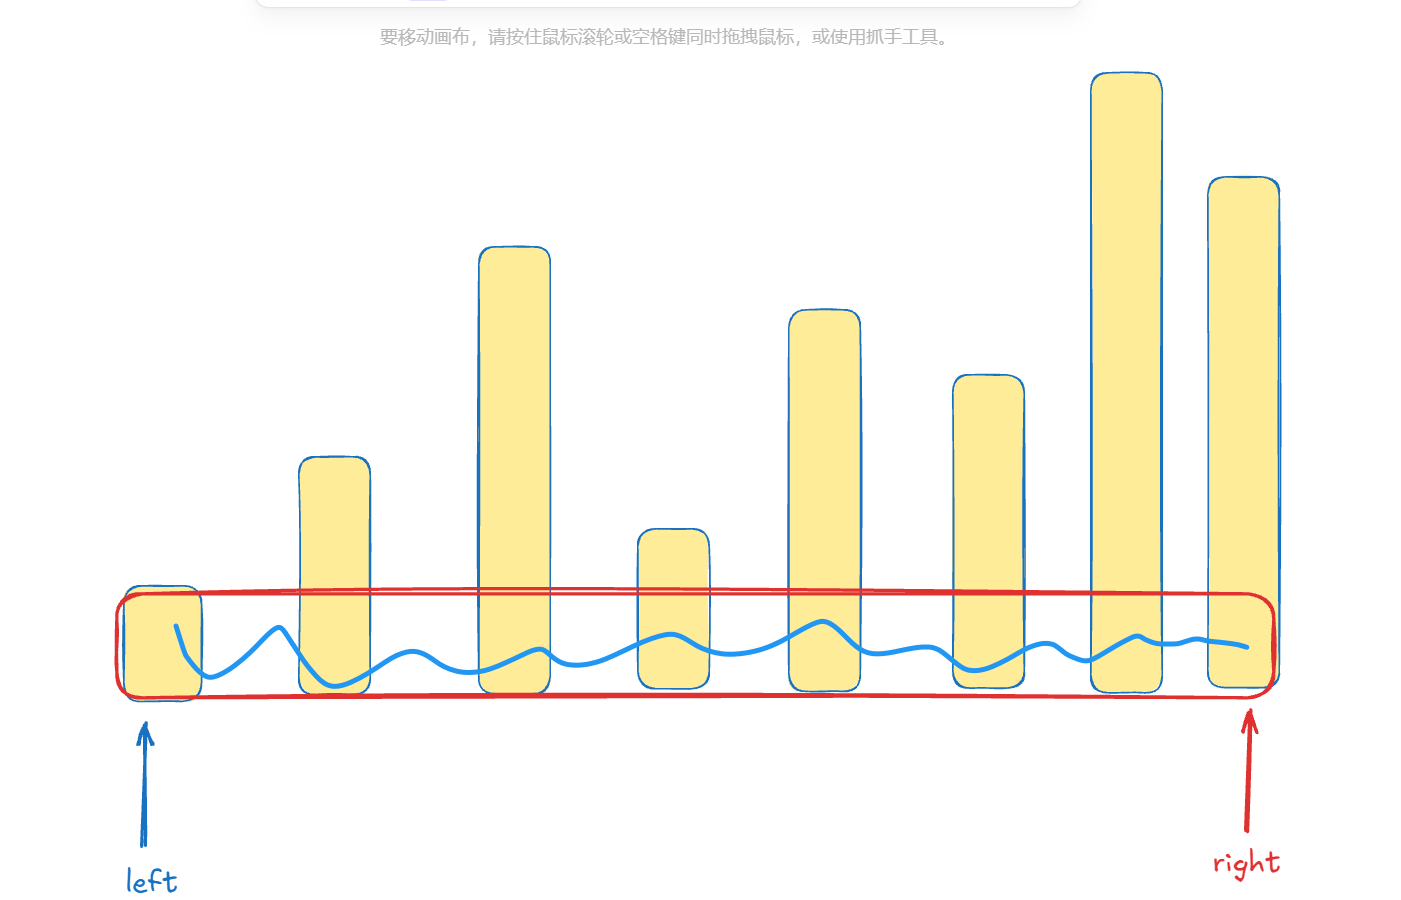Select the blue arrow above "left"
The height and width of the screenshot is (900, 1401).
(144, 785)
